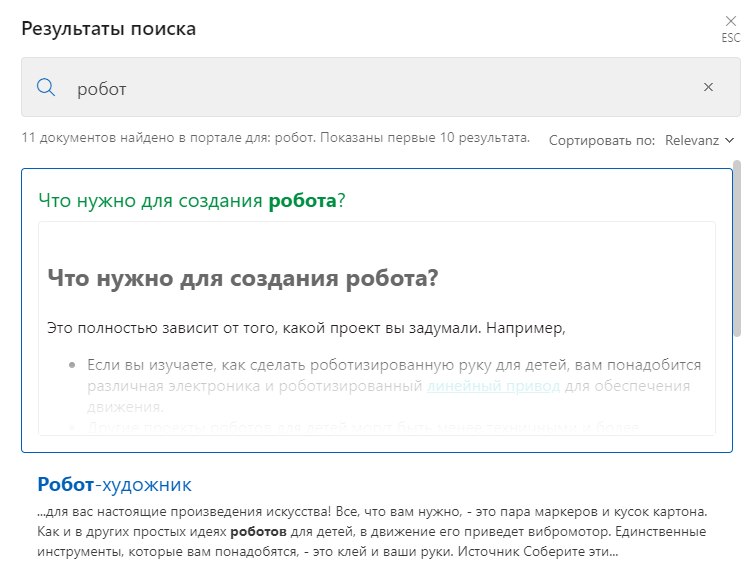Click the magnifying glass search icon
This screenshot has height=573, width=753.
(x=46, y=87)
